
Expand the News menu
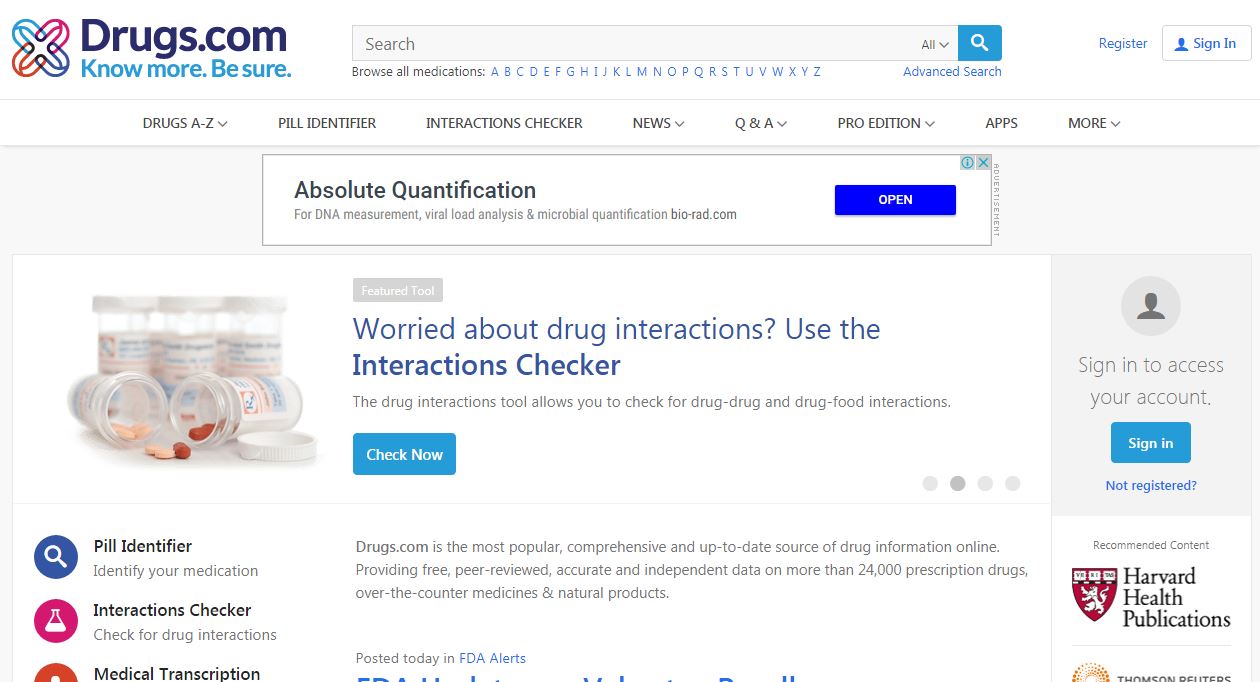(658, 123)
